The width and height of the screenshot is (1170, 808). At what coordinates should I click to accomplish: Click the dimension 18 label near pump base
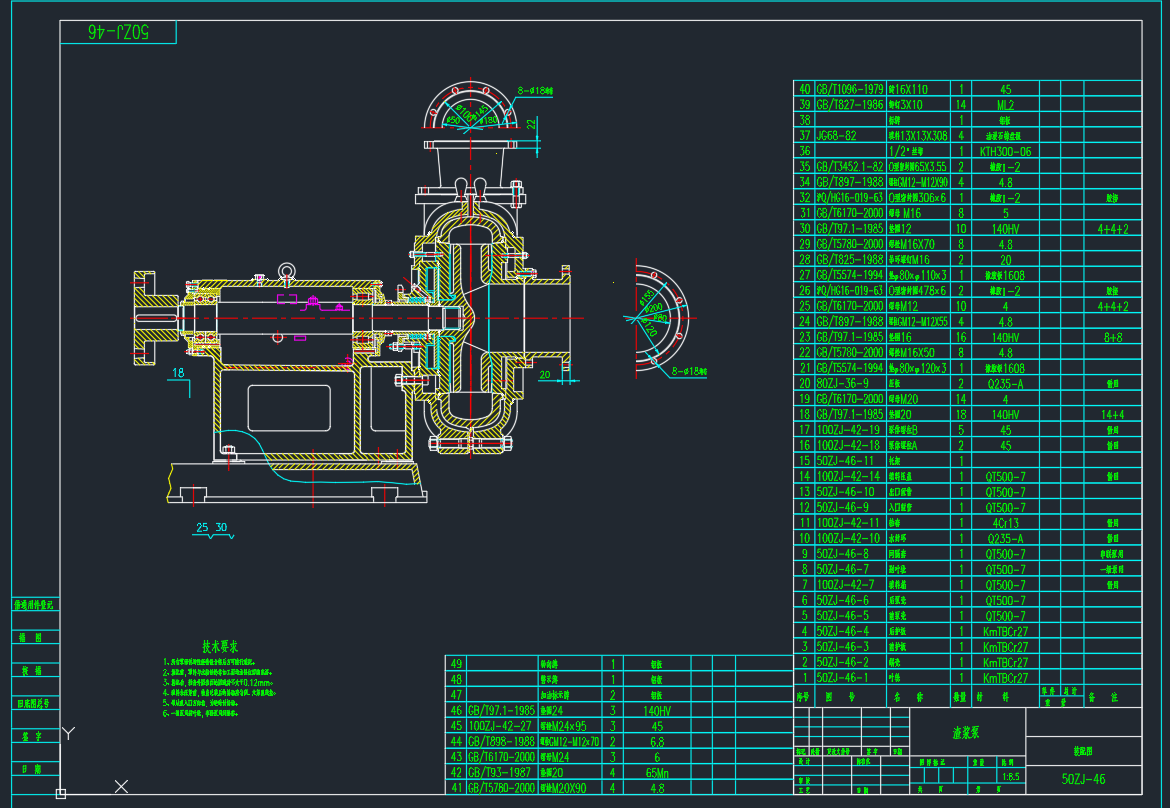(178, 373)
